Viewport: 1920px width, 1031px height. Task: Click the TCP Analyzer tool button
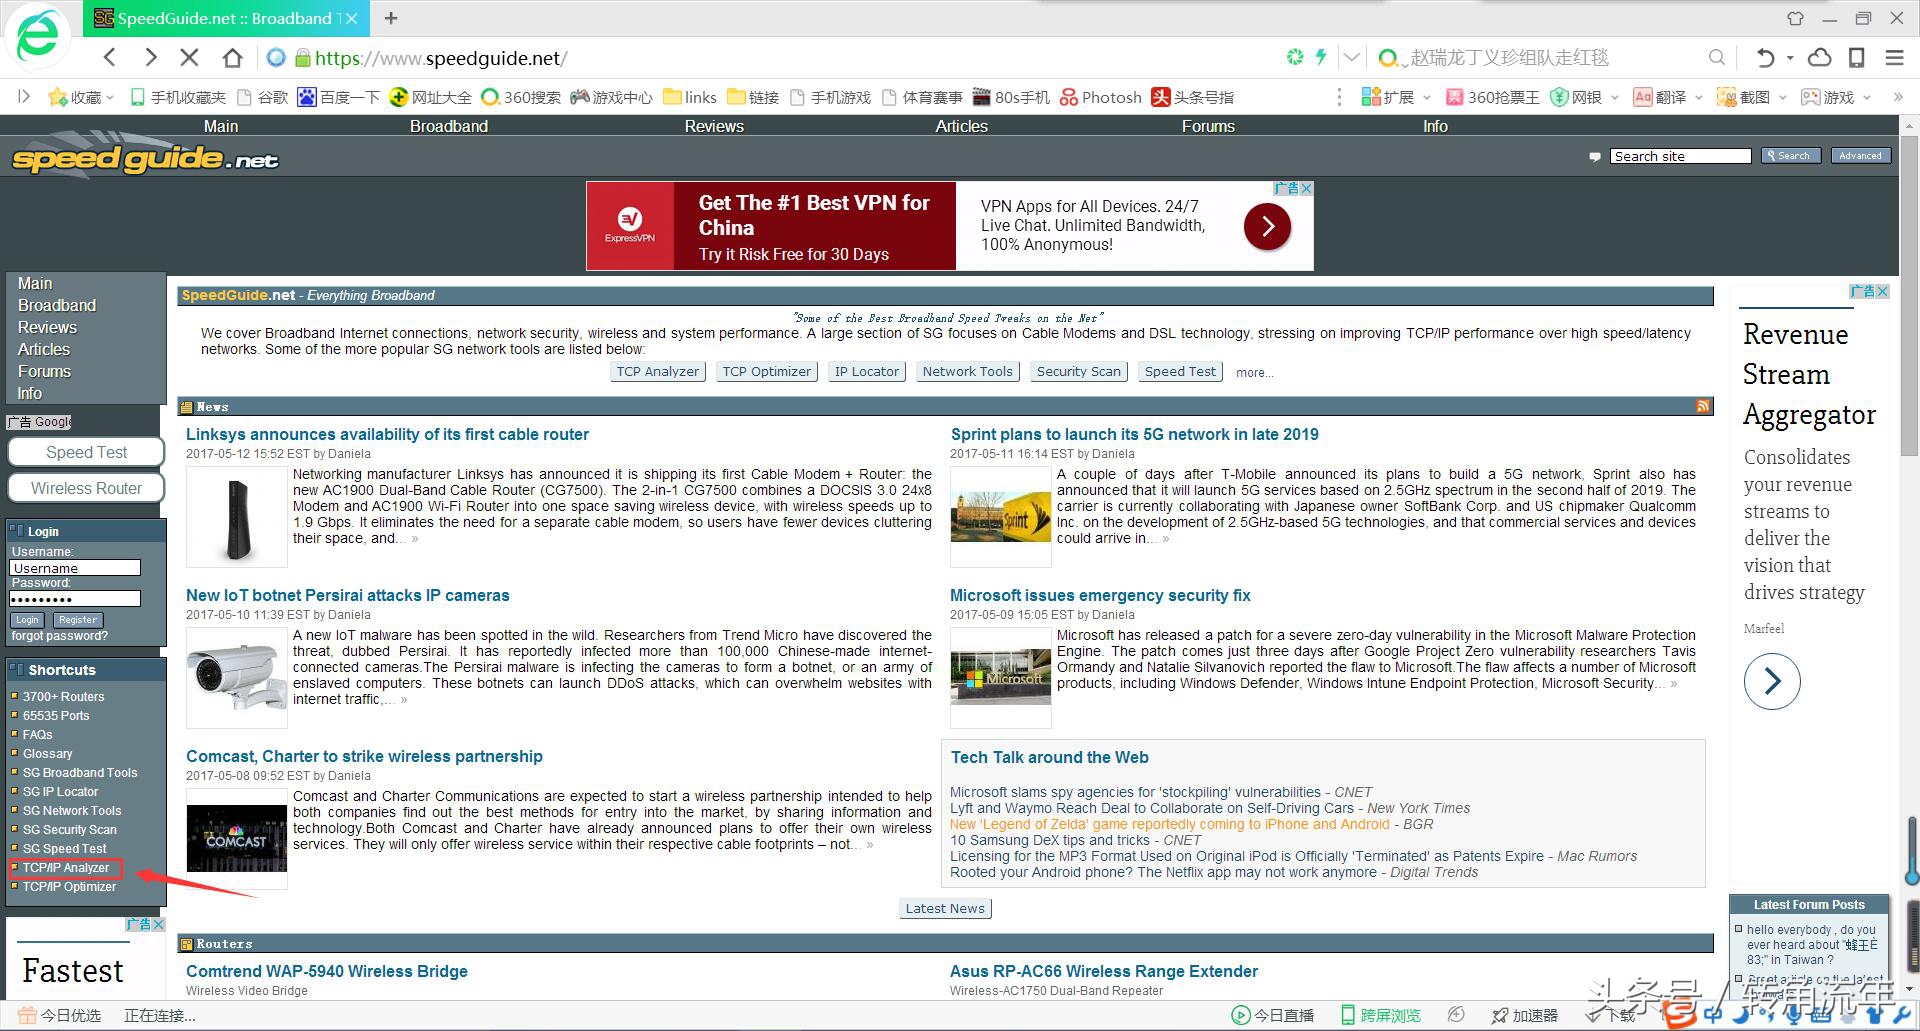click(x=657, y=371)
